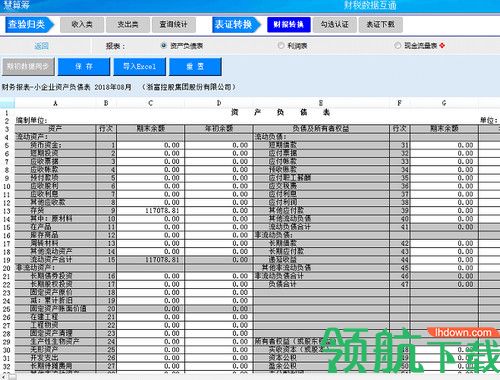Click the 长期债券投资 期末余额 cell
The width and height of the screenshot is (500, 380).
[150, 276]
